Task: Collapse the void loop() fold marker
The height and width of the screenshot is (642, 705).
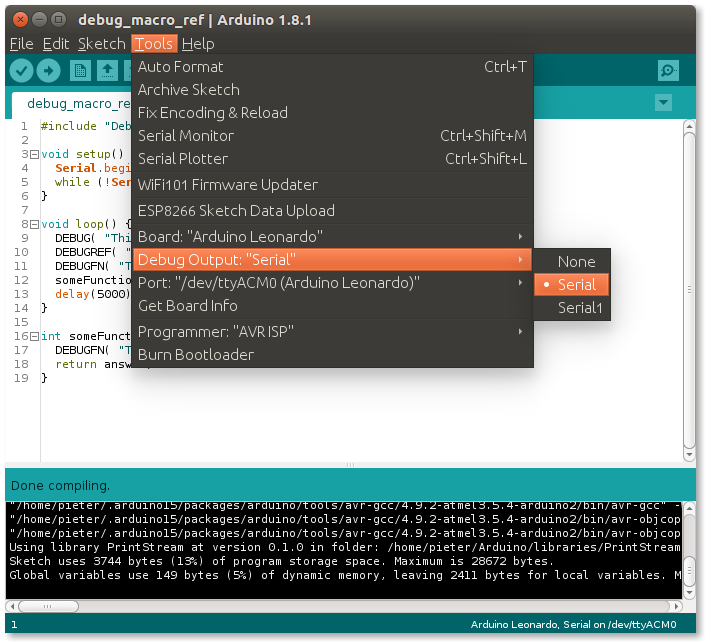Action: coord(34,225)
